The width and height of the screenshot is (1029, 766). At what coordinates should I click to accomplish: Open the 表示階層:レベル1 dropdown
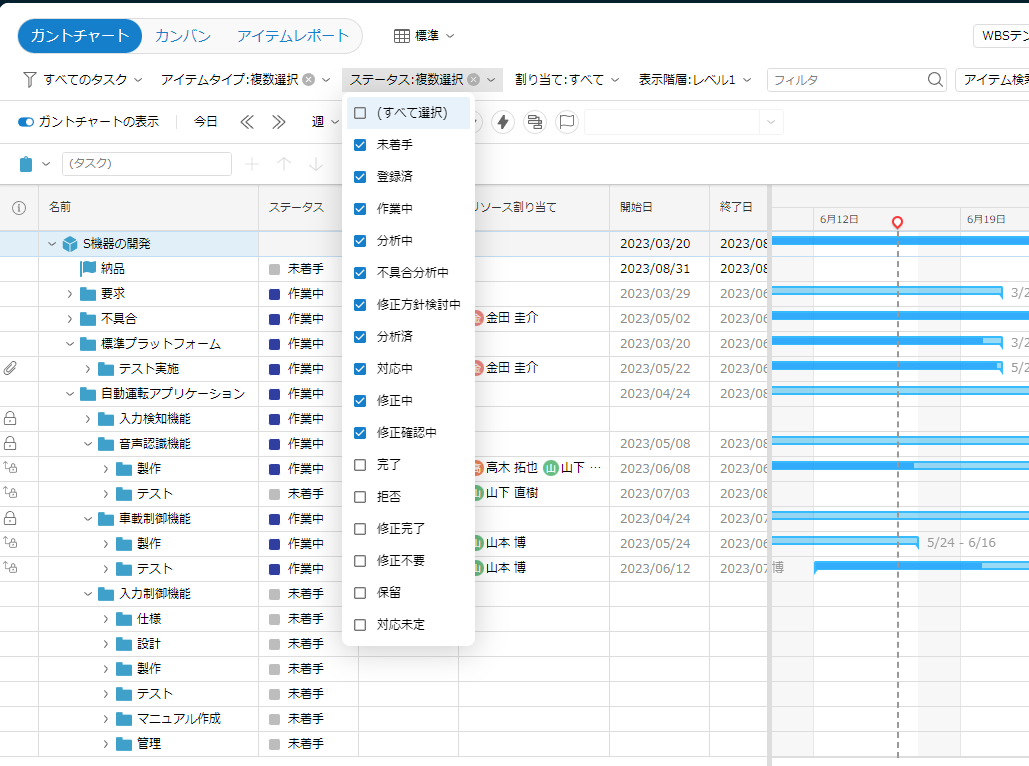694,80
